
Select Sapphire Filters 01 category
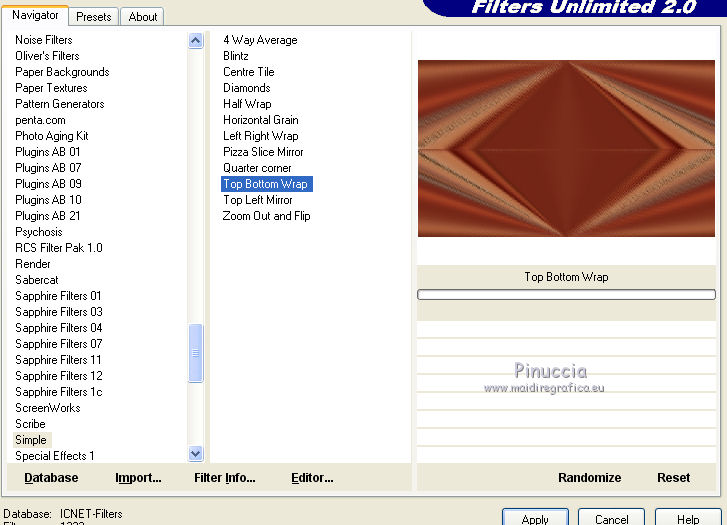[x=58, y=296]
